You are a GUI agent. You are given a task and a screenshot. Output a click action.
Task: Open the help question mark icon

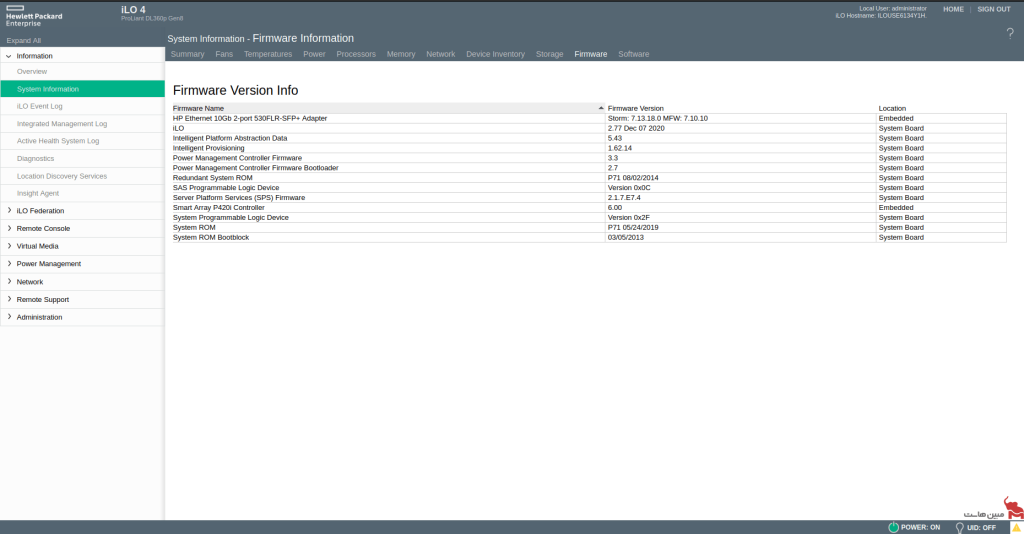point(1010,34)
